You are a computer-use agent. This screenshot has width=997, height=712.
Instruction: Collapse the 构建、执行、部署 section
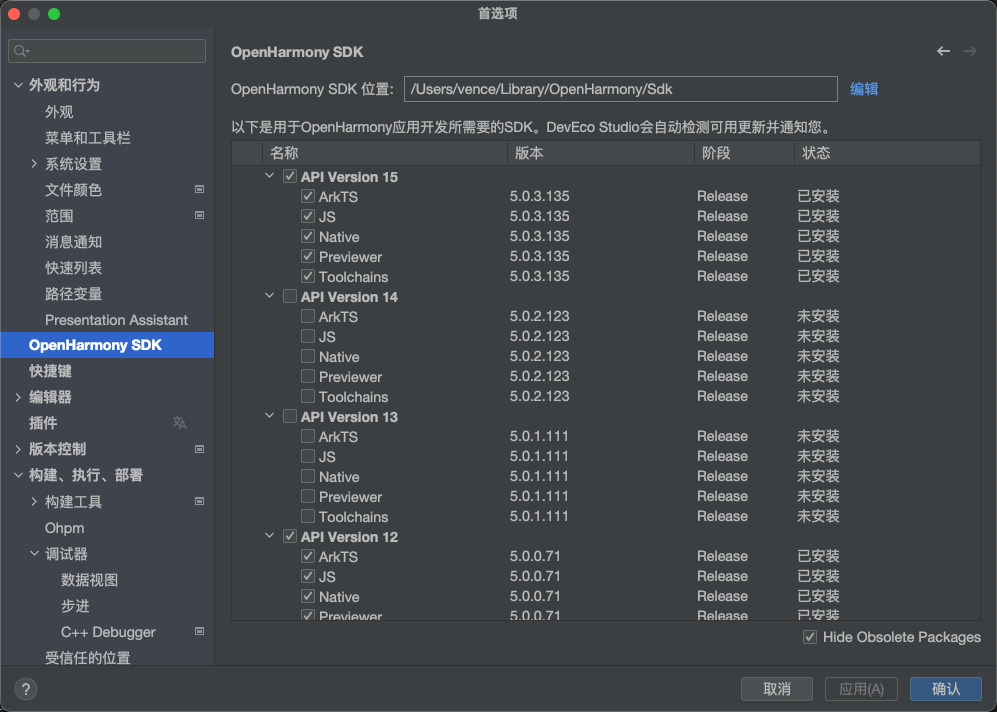18,475
